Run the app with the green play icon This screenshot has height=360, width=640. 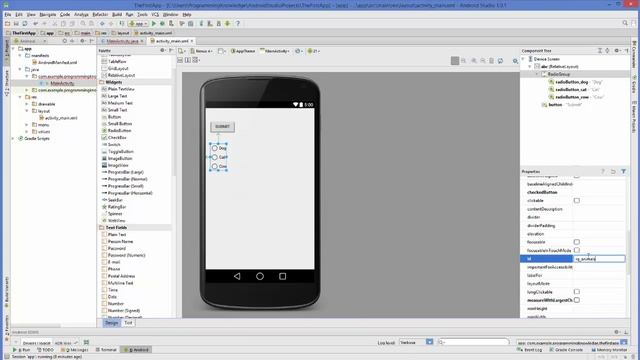pyautogui.click(x=154, y=24)
